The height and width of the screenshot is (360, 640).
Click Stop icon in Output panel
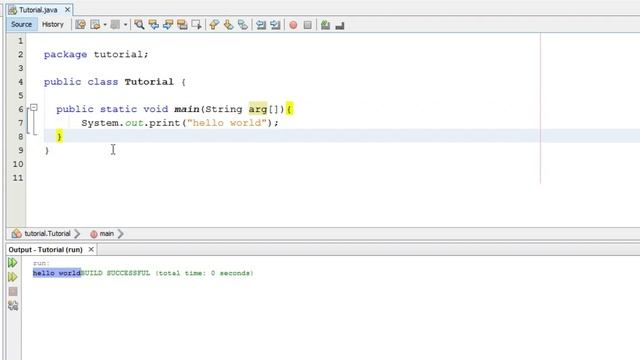(x=13, y=291)
